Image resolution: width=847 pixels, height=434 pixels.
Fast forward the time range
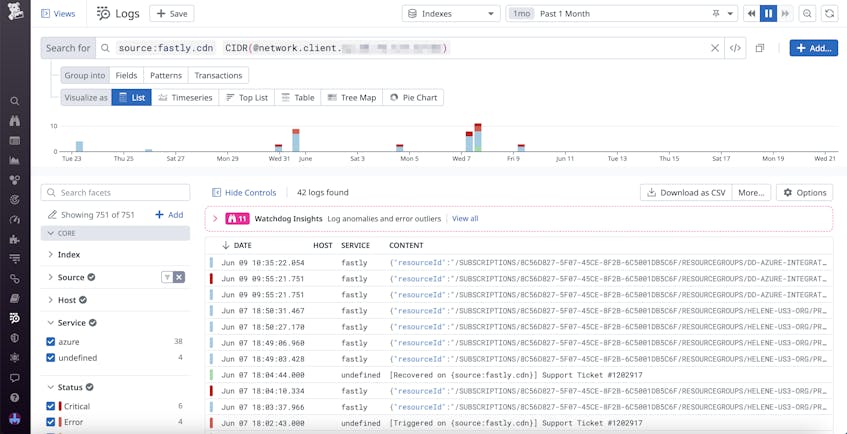pos(785,14)
